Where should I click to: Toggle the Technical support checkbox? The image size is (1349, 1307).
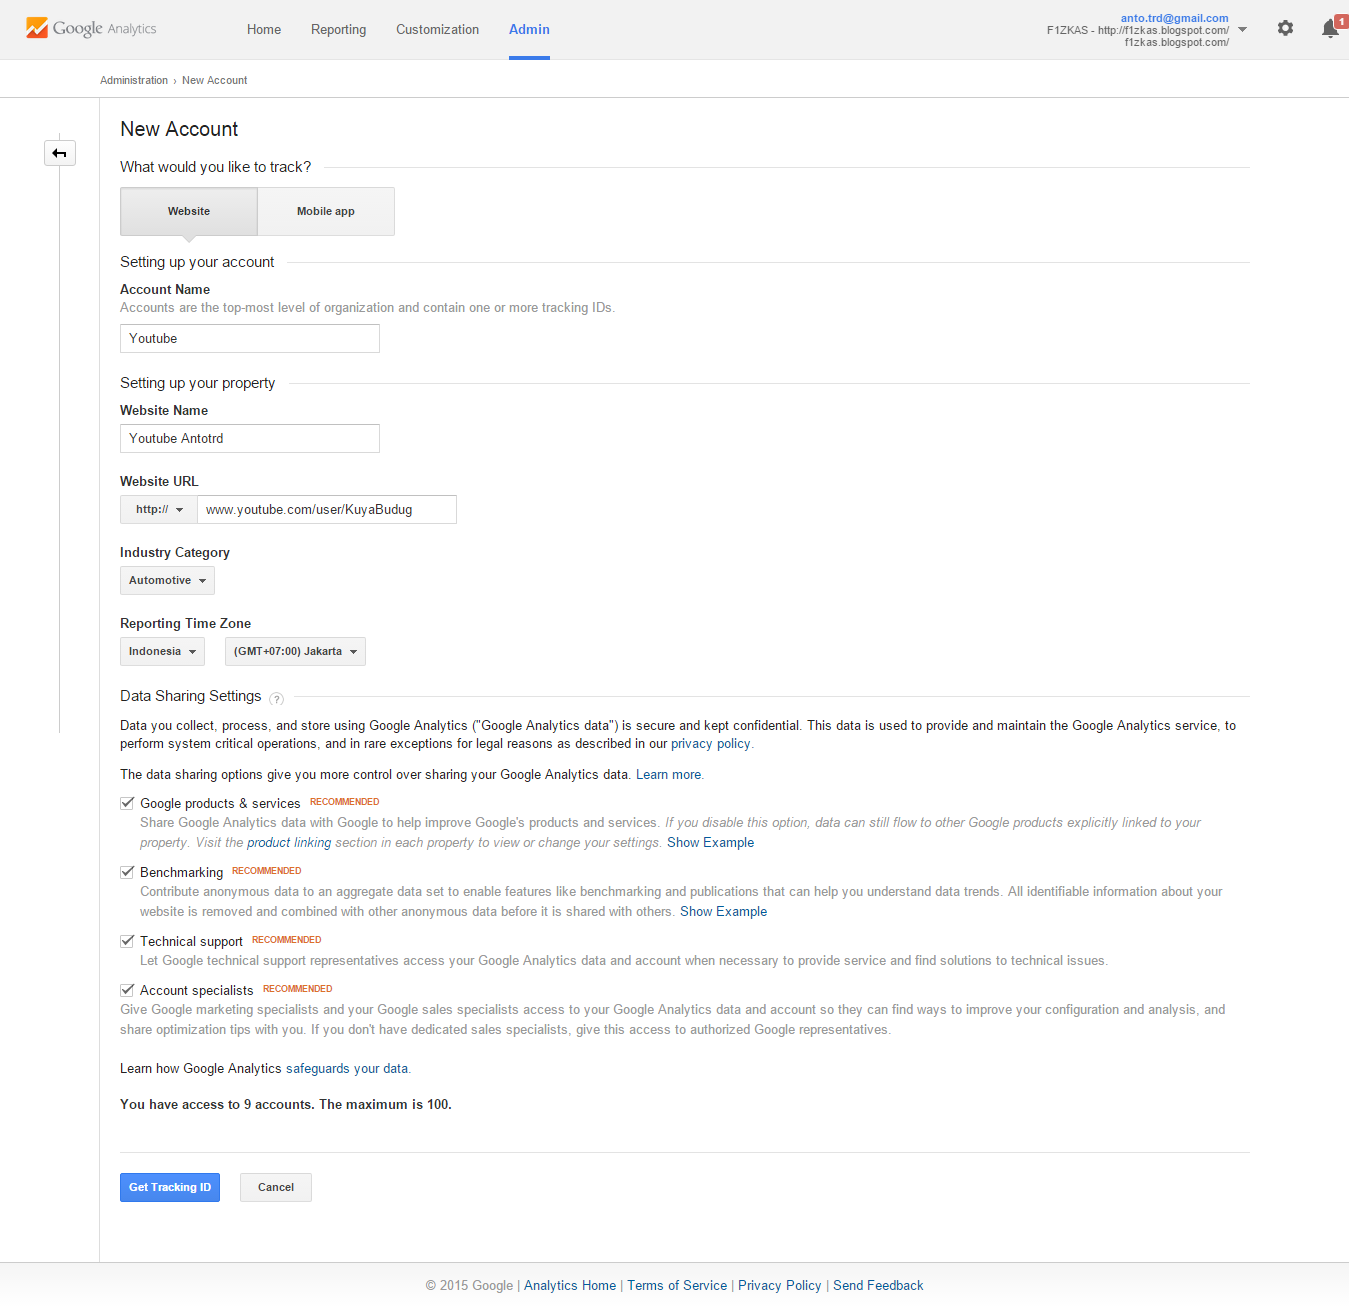(127, 940)
